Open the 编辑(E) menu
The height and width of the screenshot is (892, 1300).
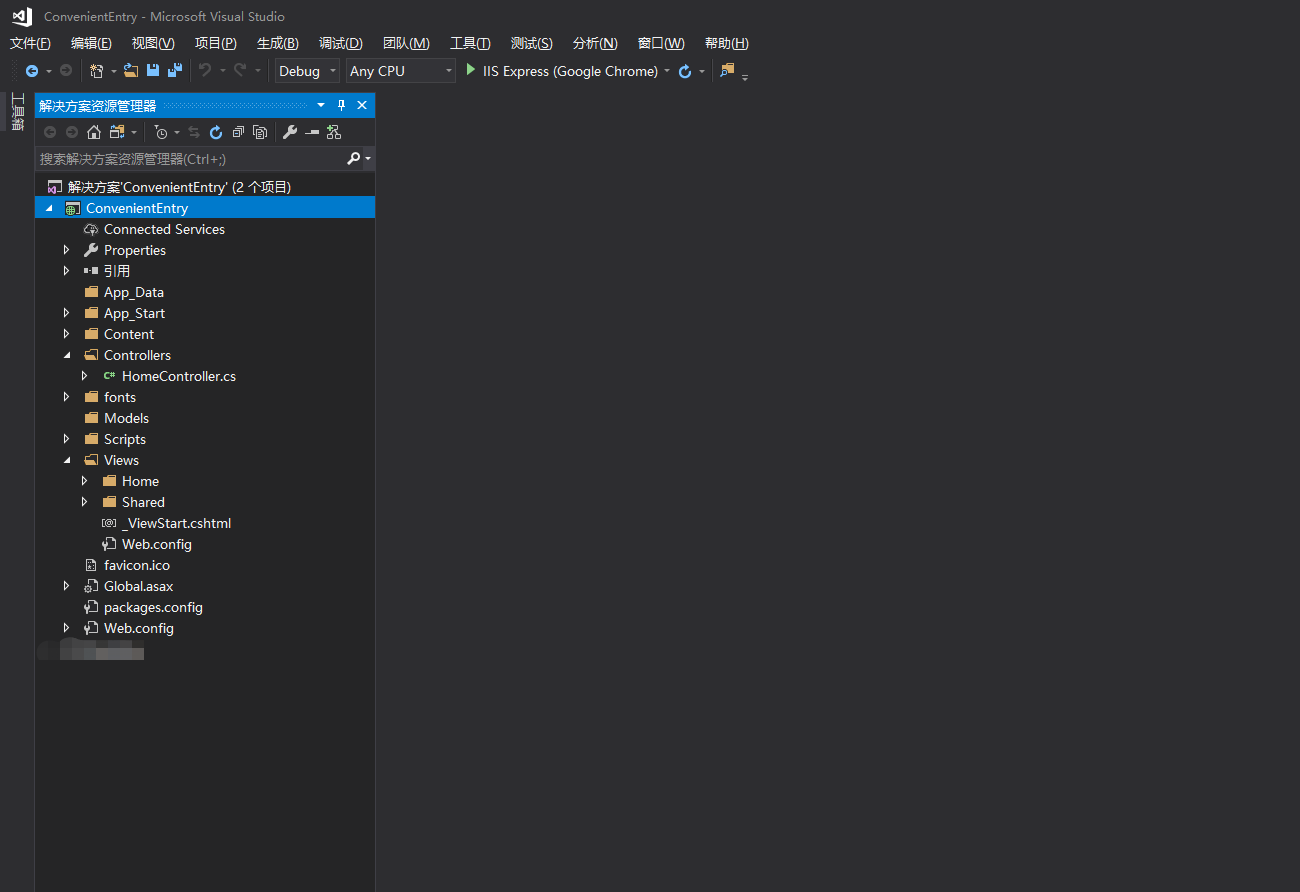point(91,43)
